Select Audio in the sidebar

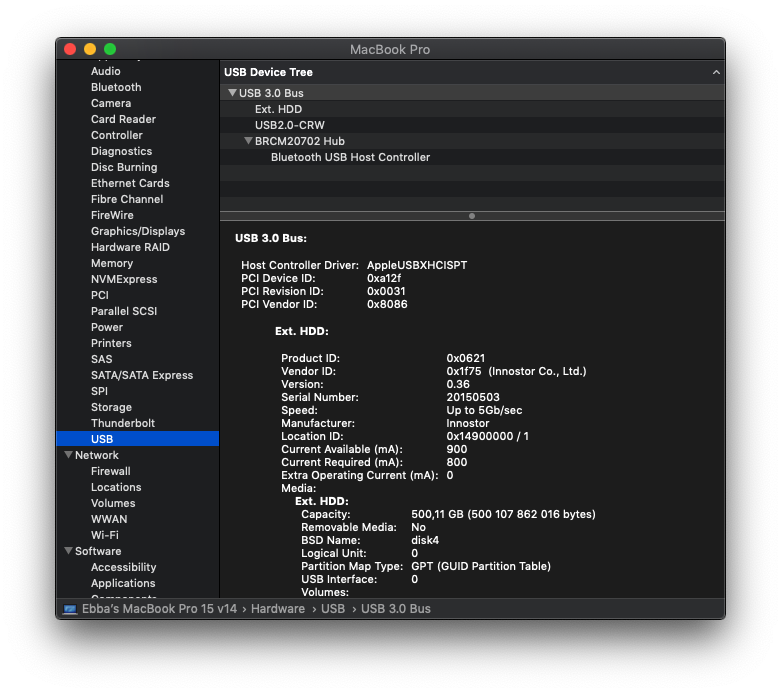coord(106,71)
